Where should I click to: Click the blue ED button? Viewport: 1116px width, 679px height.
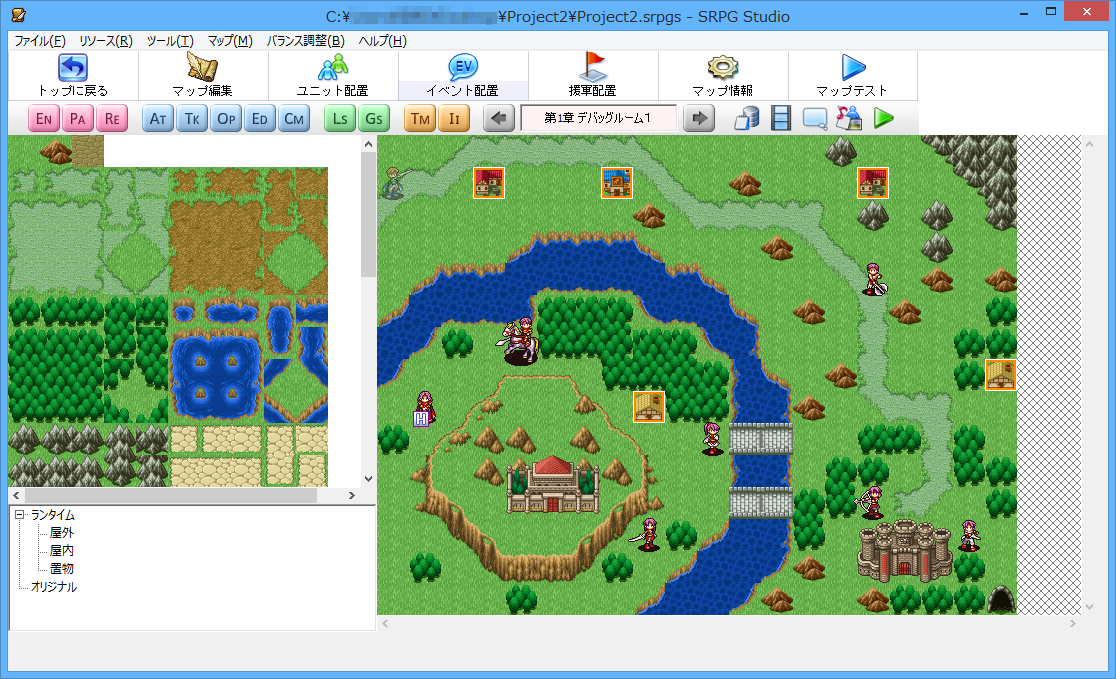click(x=260, y=118)
